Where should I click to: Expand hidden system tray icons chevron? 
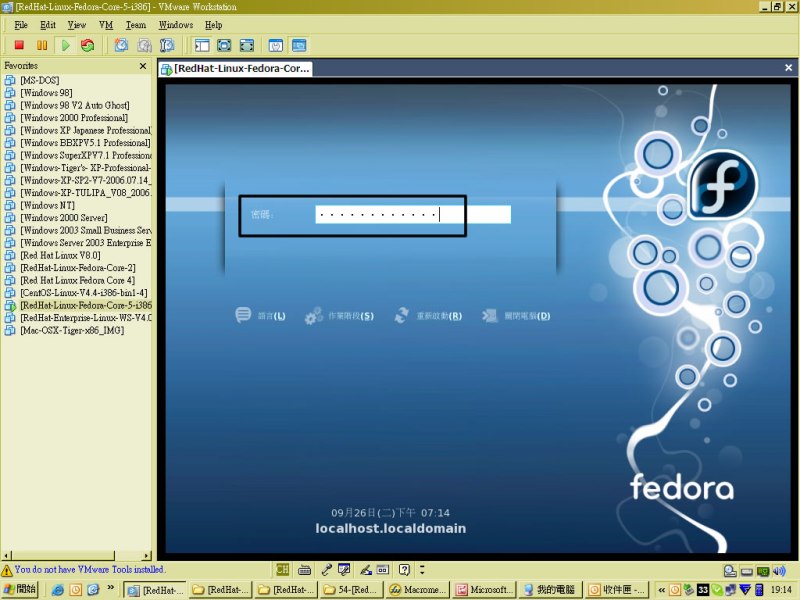[x=661, y=590]
